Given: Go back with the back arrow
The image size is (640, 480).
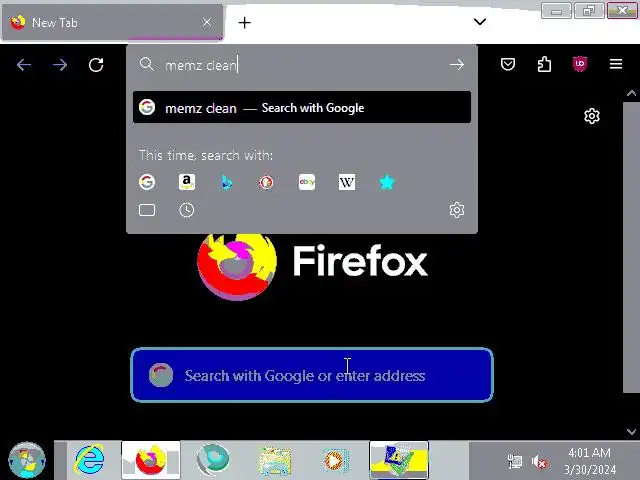Looking at the screenshot, I should (x=24, y=64).
